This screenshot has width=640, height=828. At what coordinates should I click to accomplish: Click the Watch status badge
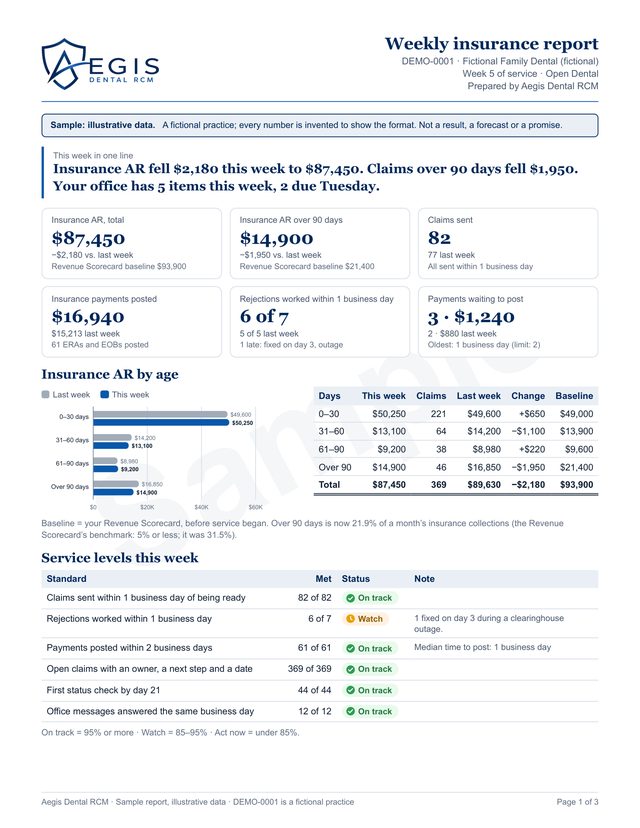coord(365,619)
